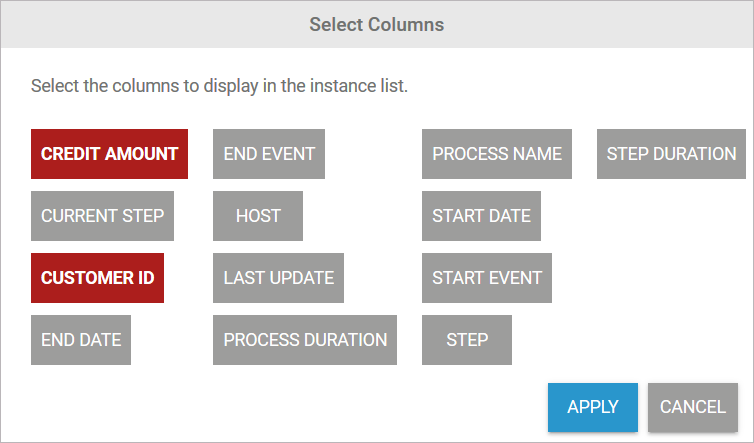This screenshot has height=443, width=754.
Task: Select the START DATE column
Action: 481,216
